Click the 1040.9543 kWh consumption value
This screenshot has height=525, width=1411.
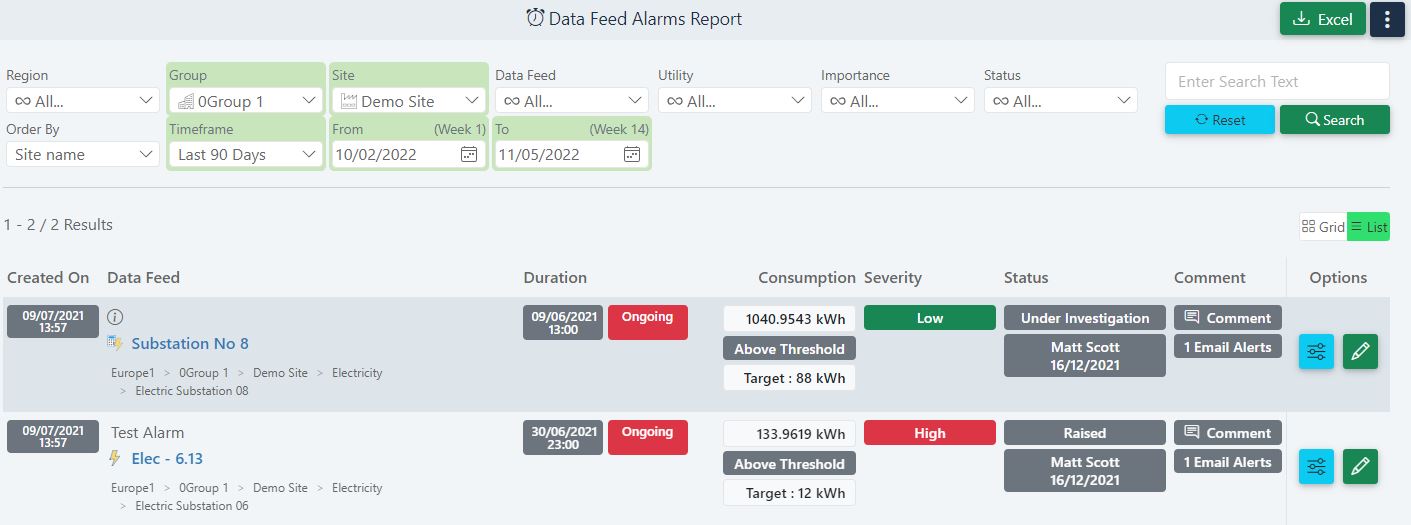click(x=790, y=319)
